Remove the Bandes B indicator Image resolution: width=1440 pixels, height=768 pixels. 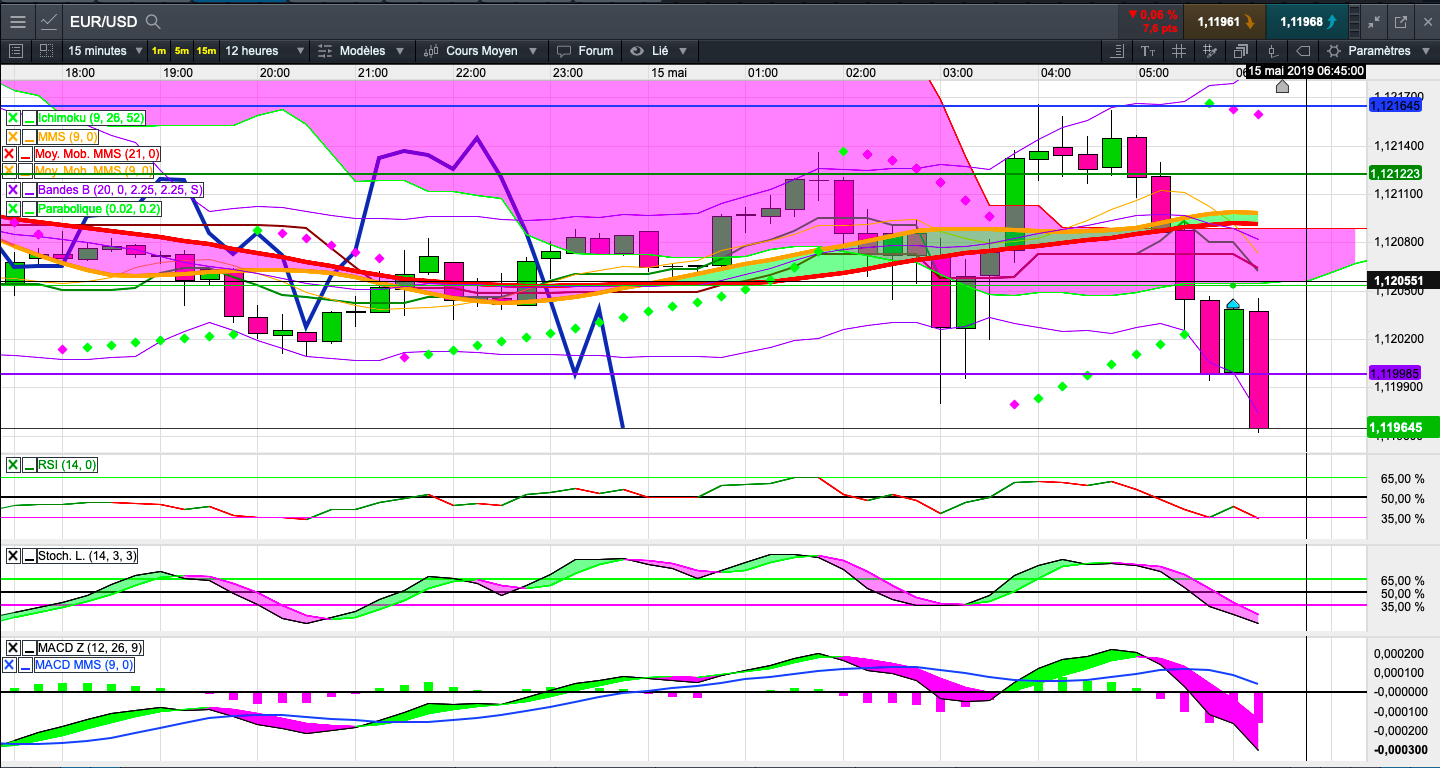(x=13, y=190)
